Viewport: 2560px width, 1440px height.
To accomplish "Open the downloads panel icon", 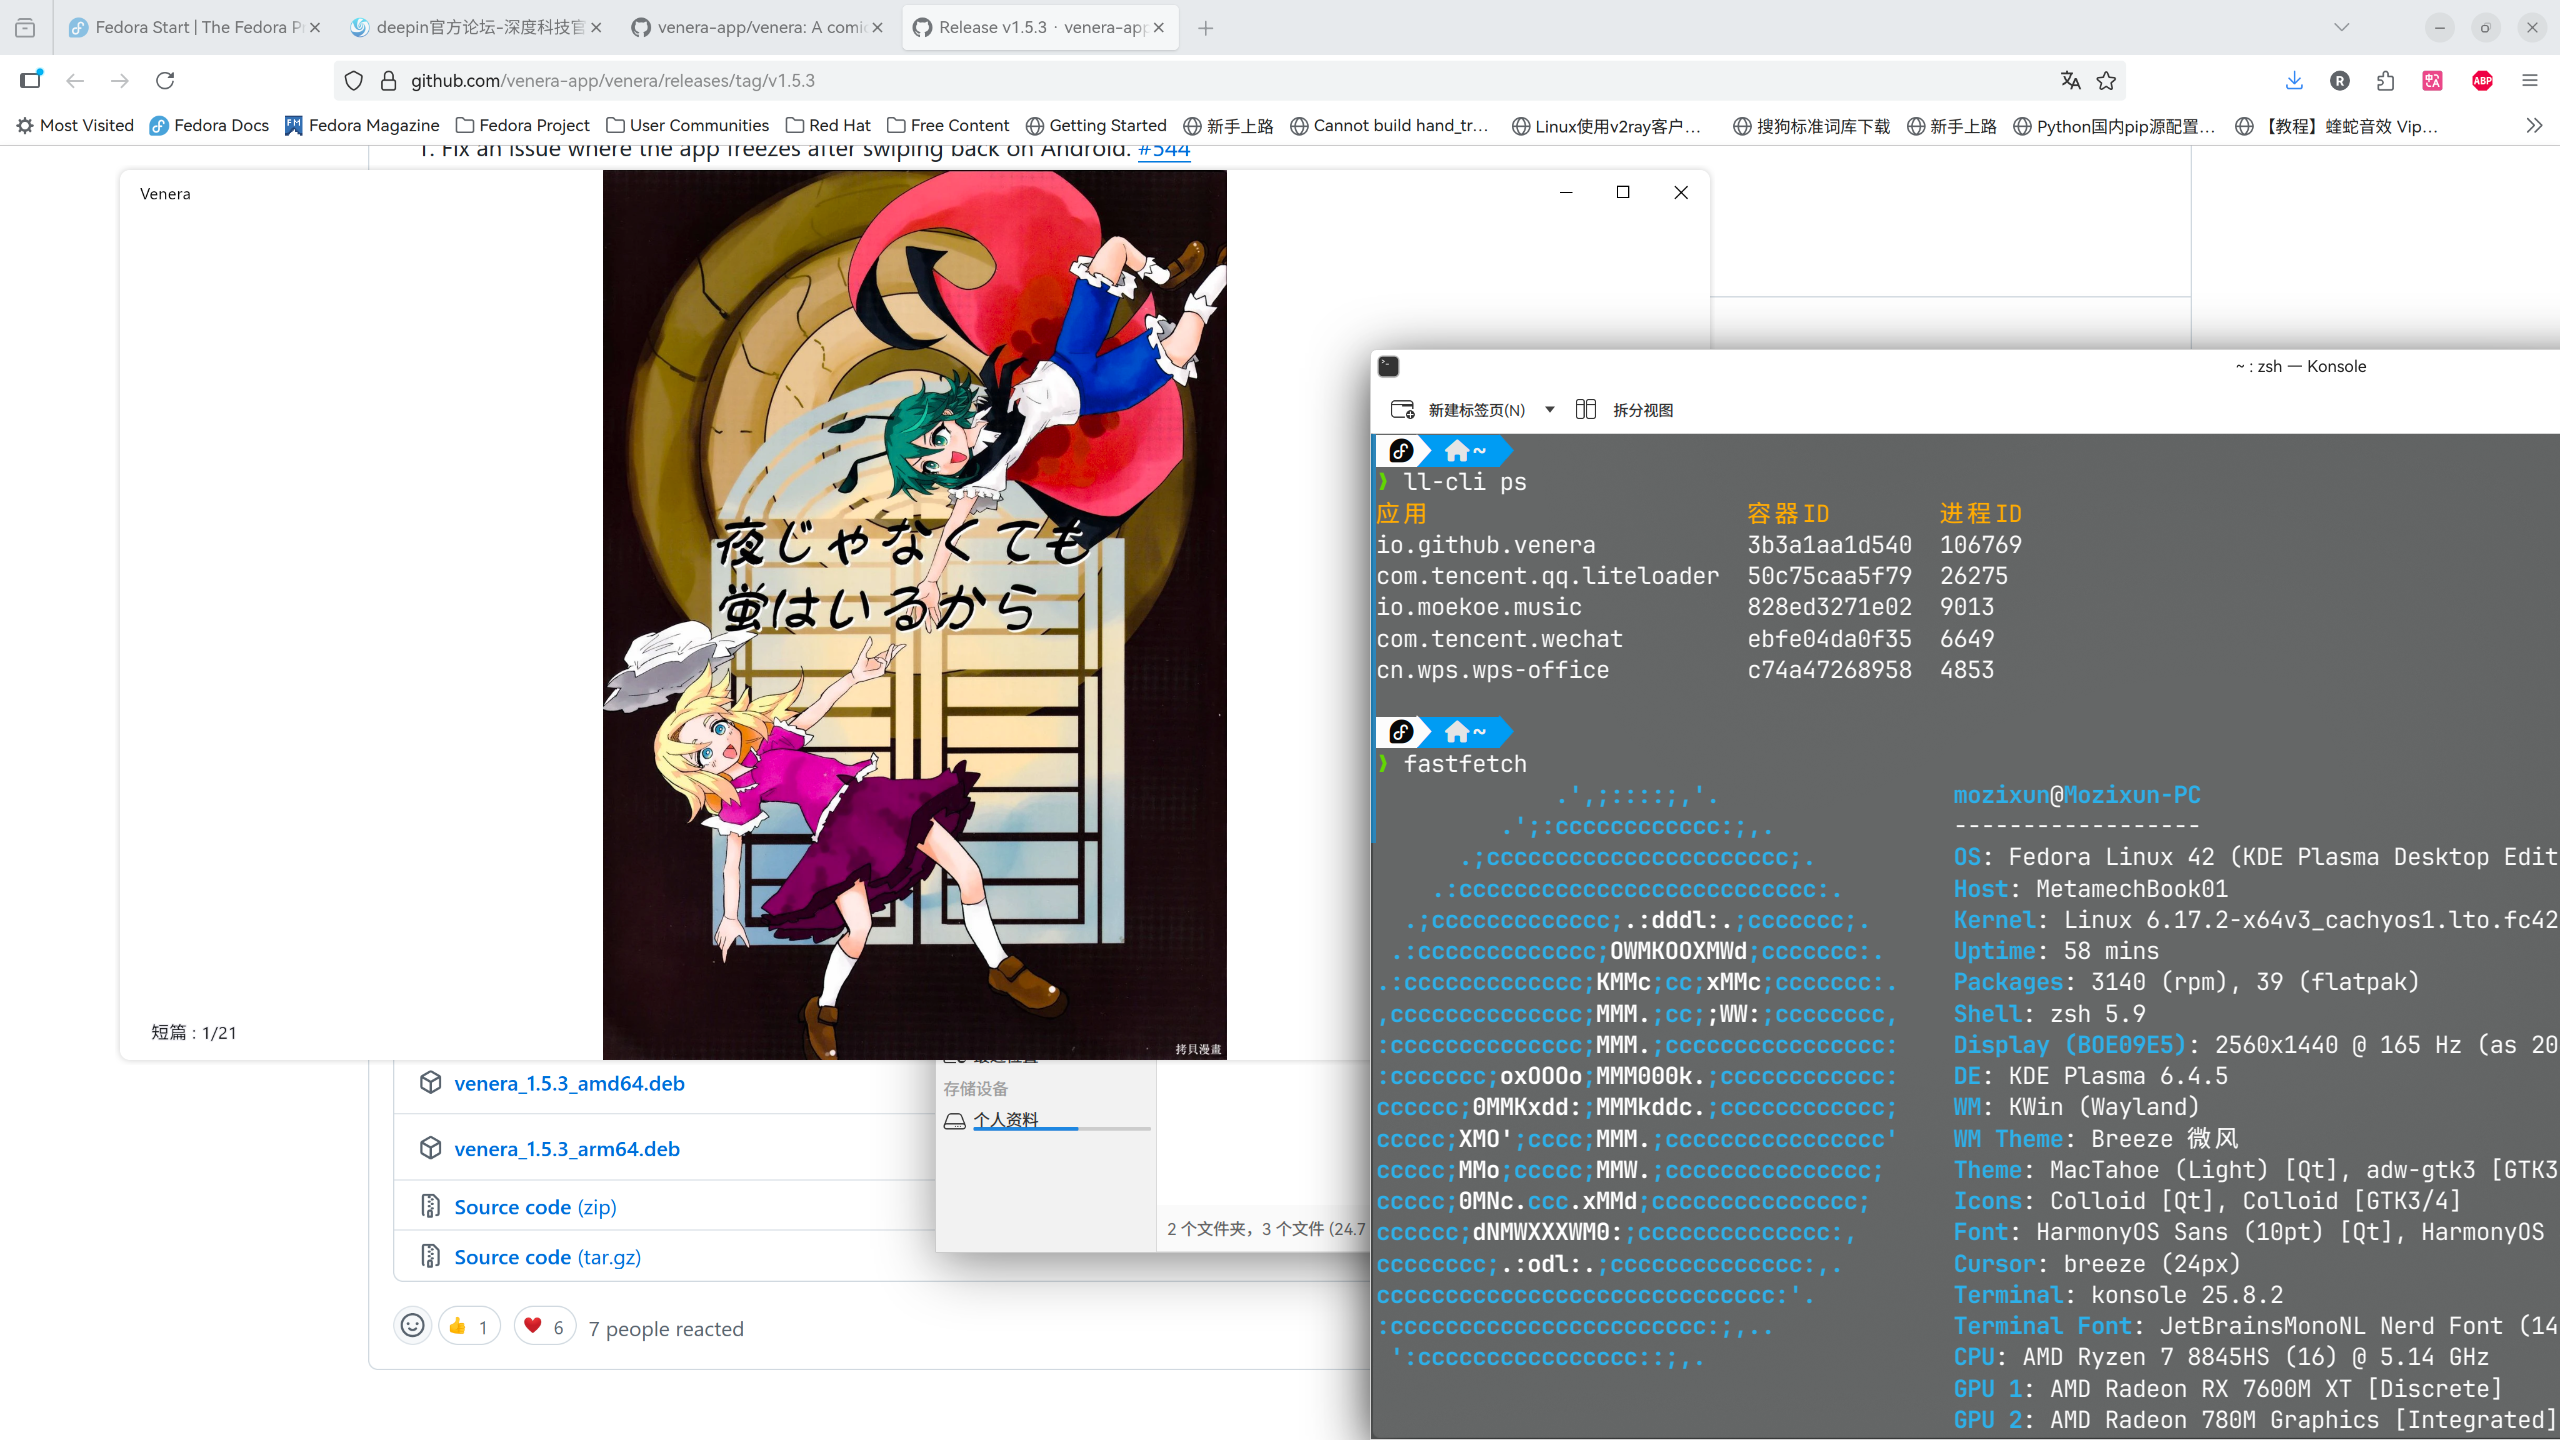I will tap(2294, 81).
